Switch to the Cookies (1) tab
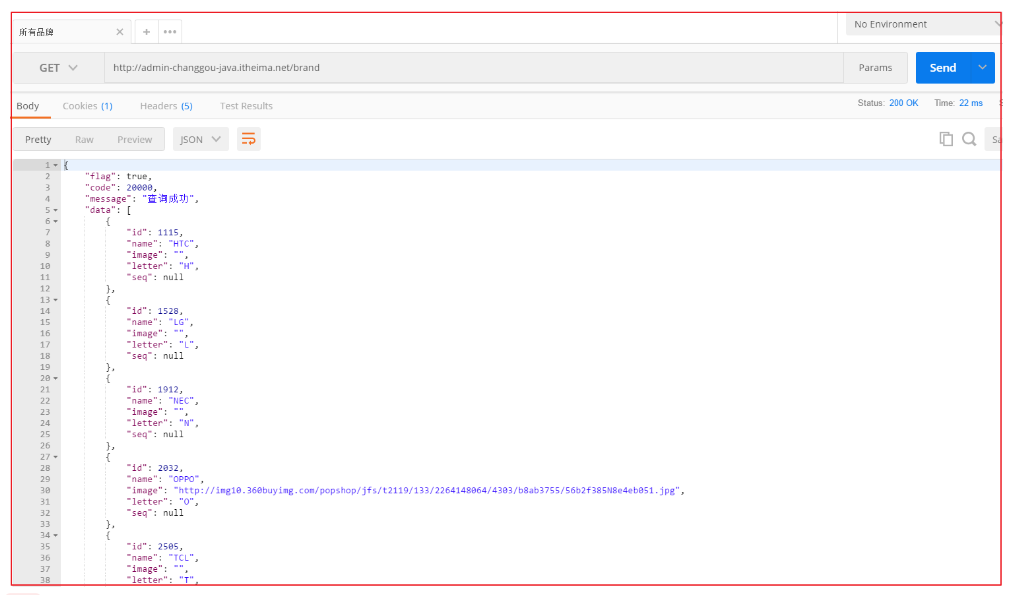1015x595 pixels. pos(87,106)
